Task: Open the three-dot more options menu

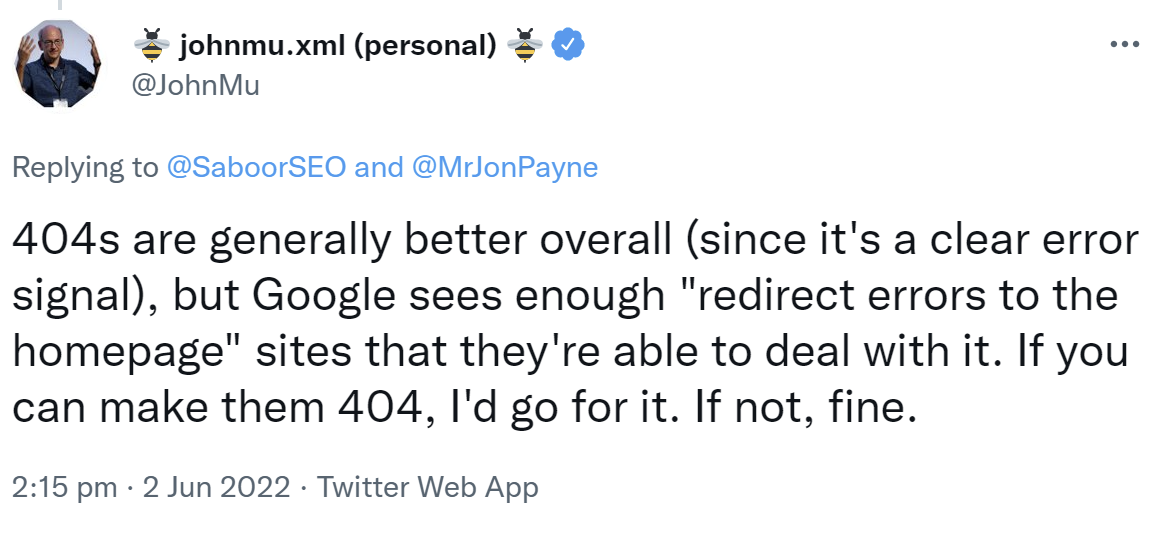Action: tap(1124, 44)
